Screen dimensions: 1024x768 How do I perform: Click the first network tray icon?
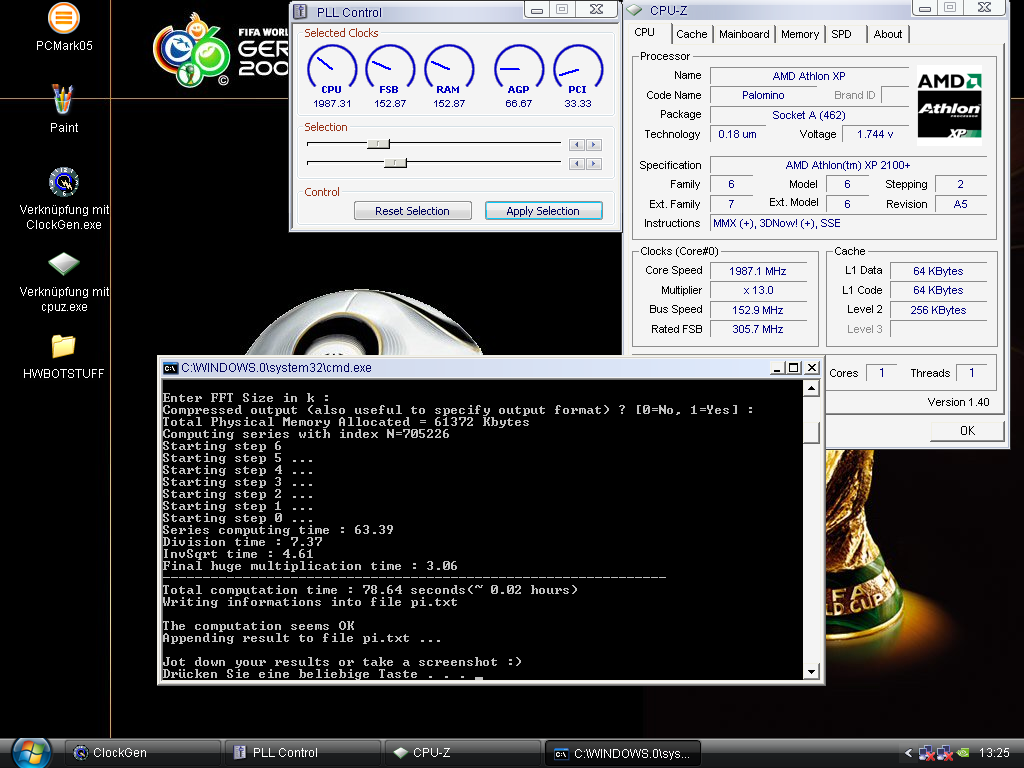pyautogui.click(x=926, y=754)
